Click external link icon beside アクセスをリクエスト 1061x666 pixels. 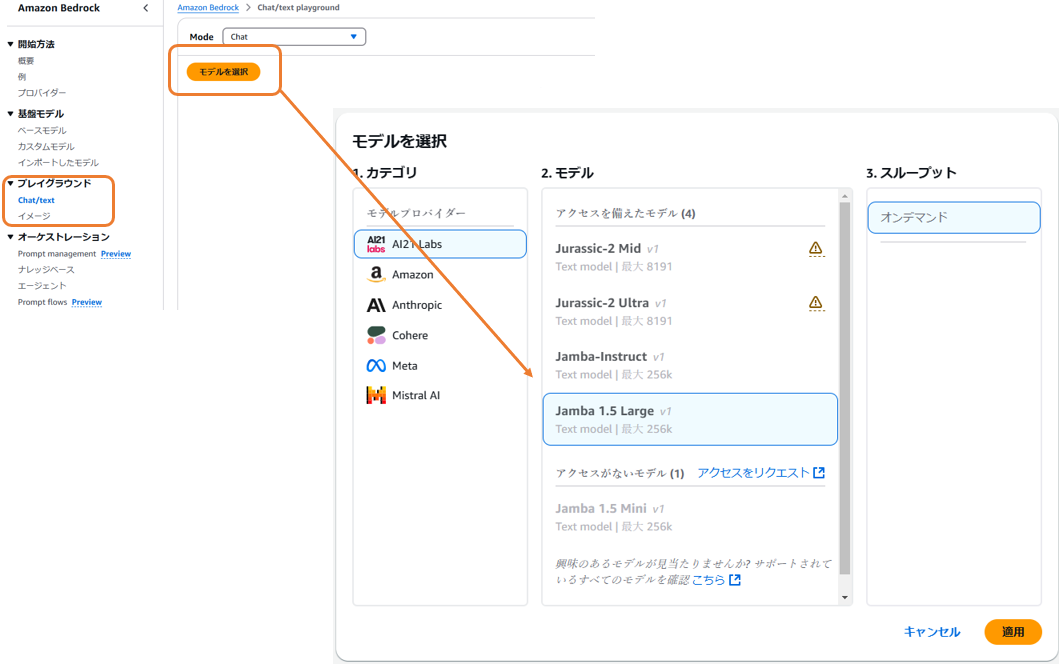click(819, 472)
